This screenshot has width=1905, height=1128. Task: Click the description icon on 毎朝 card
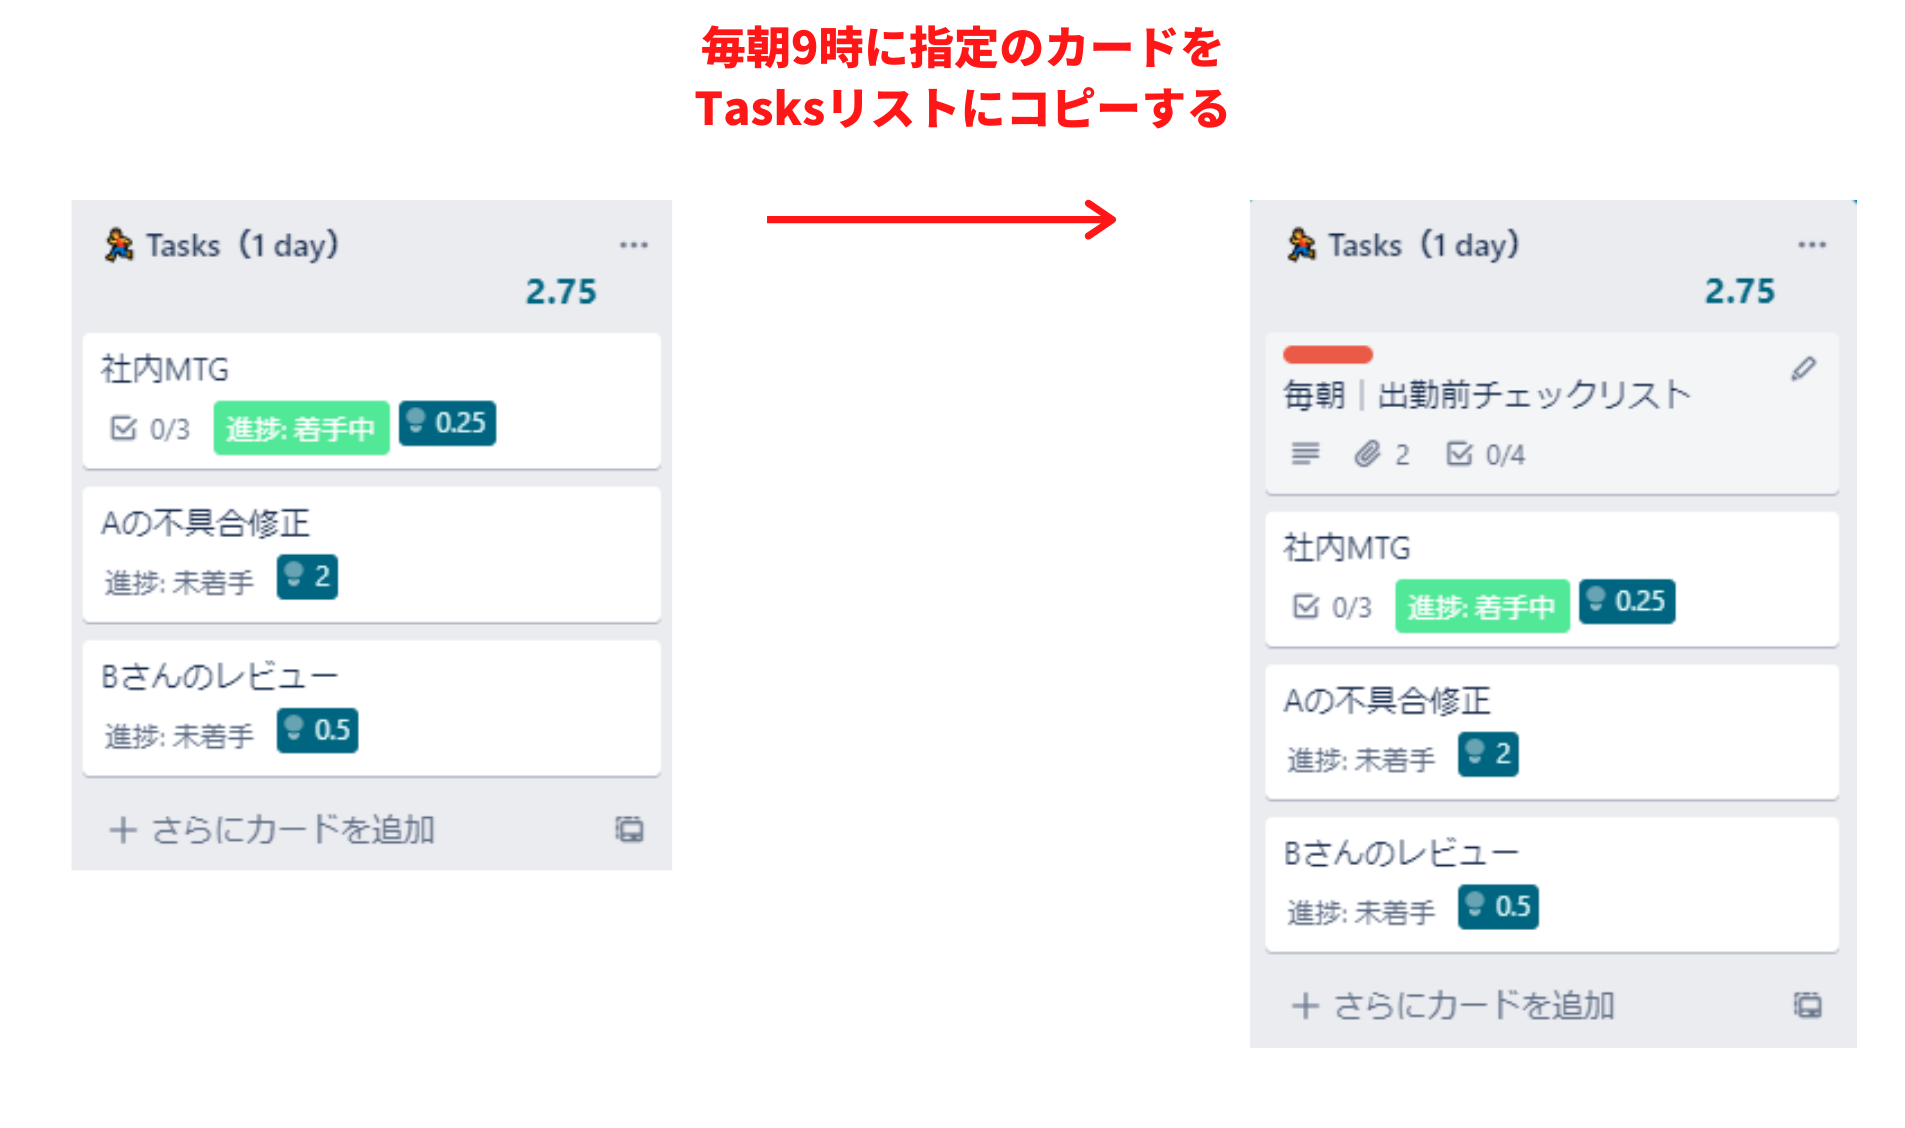[1305, 454]
